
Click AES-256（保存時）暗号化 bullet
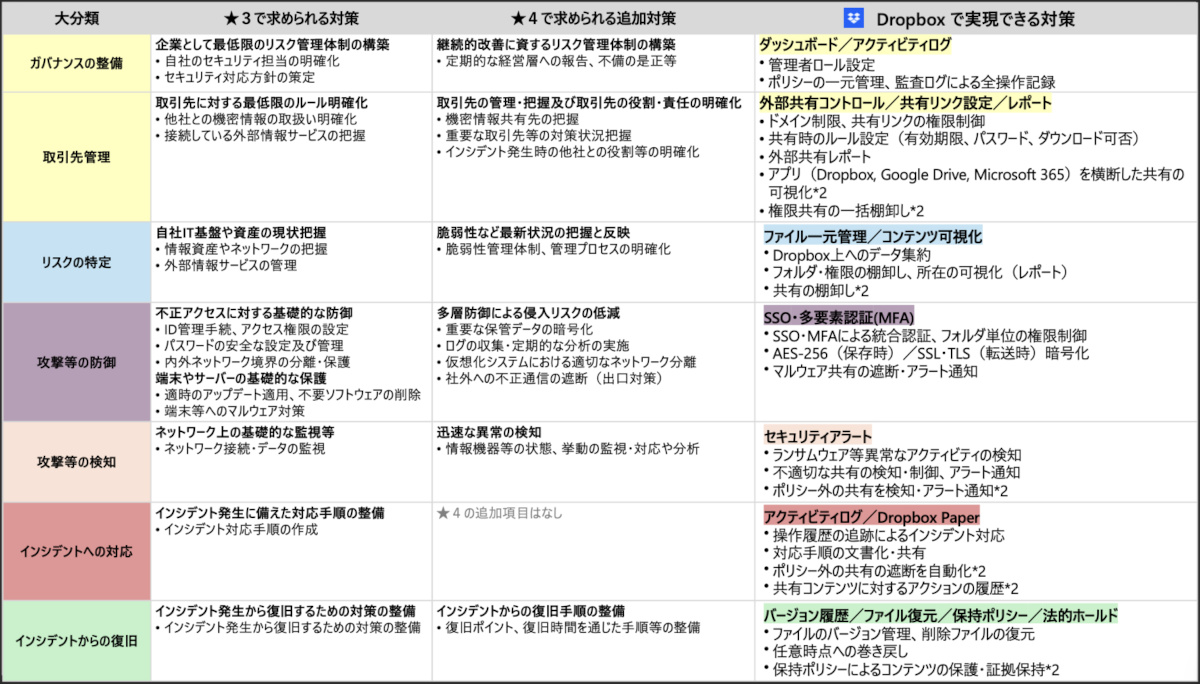point(925,353)
